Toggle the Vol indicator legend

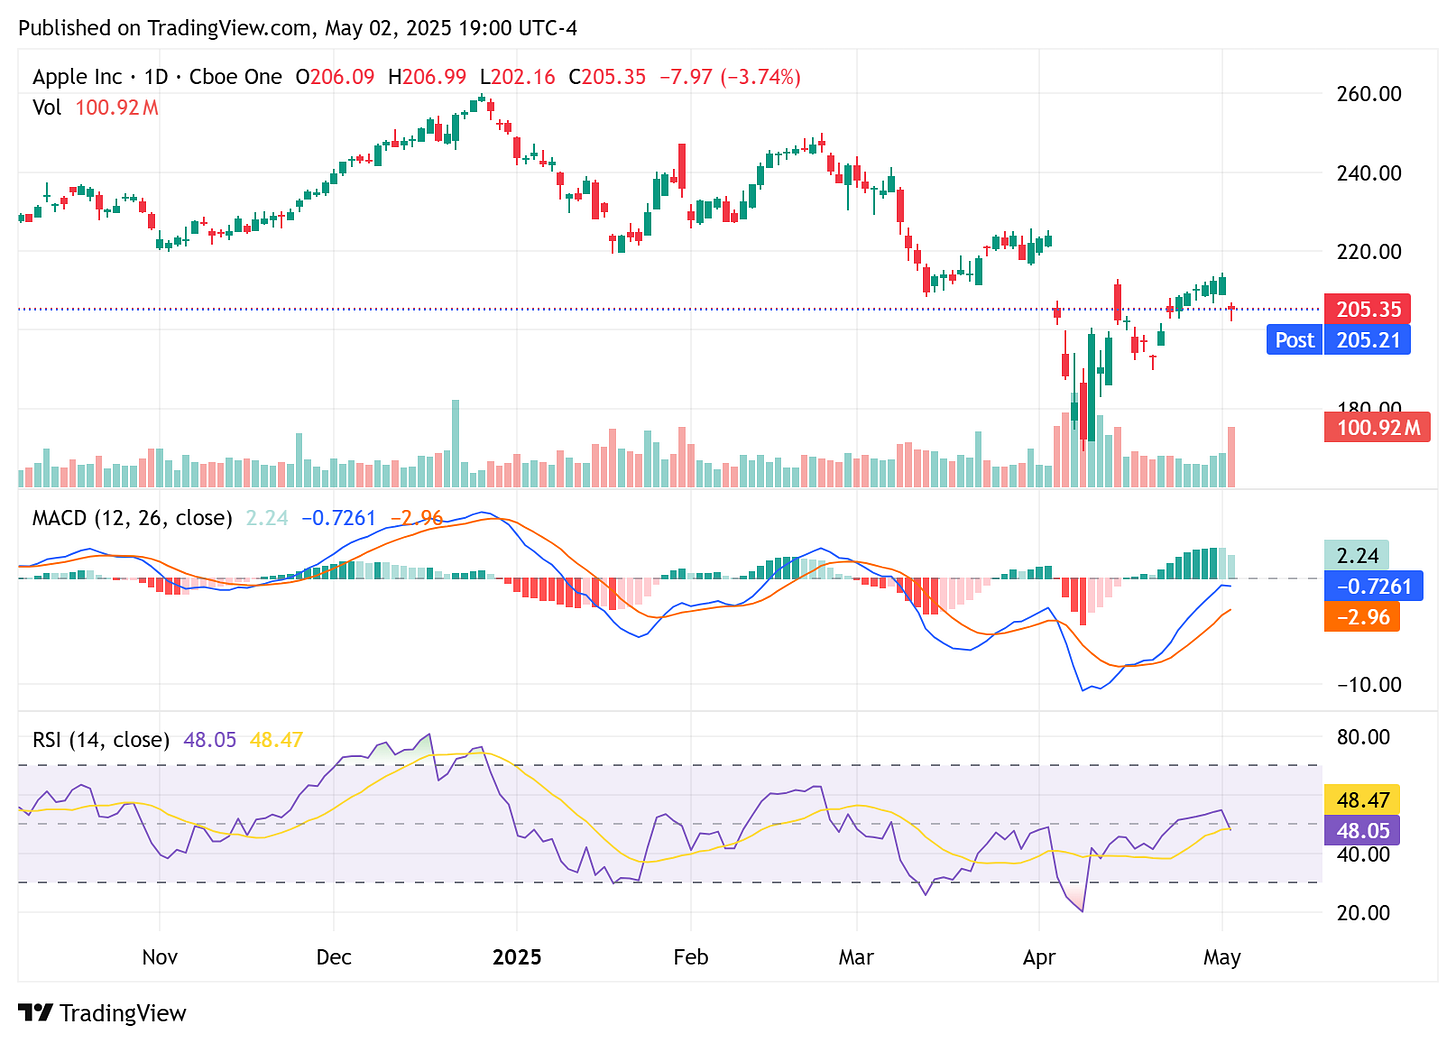[46, 108]
